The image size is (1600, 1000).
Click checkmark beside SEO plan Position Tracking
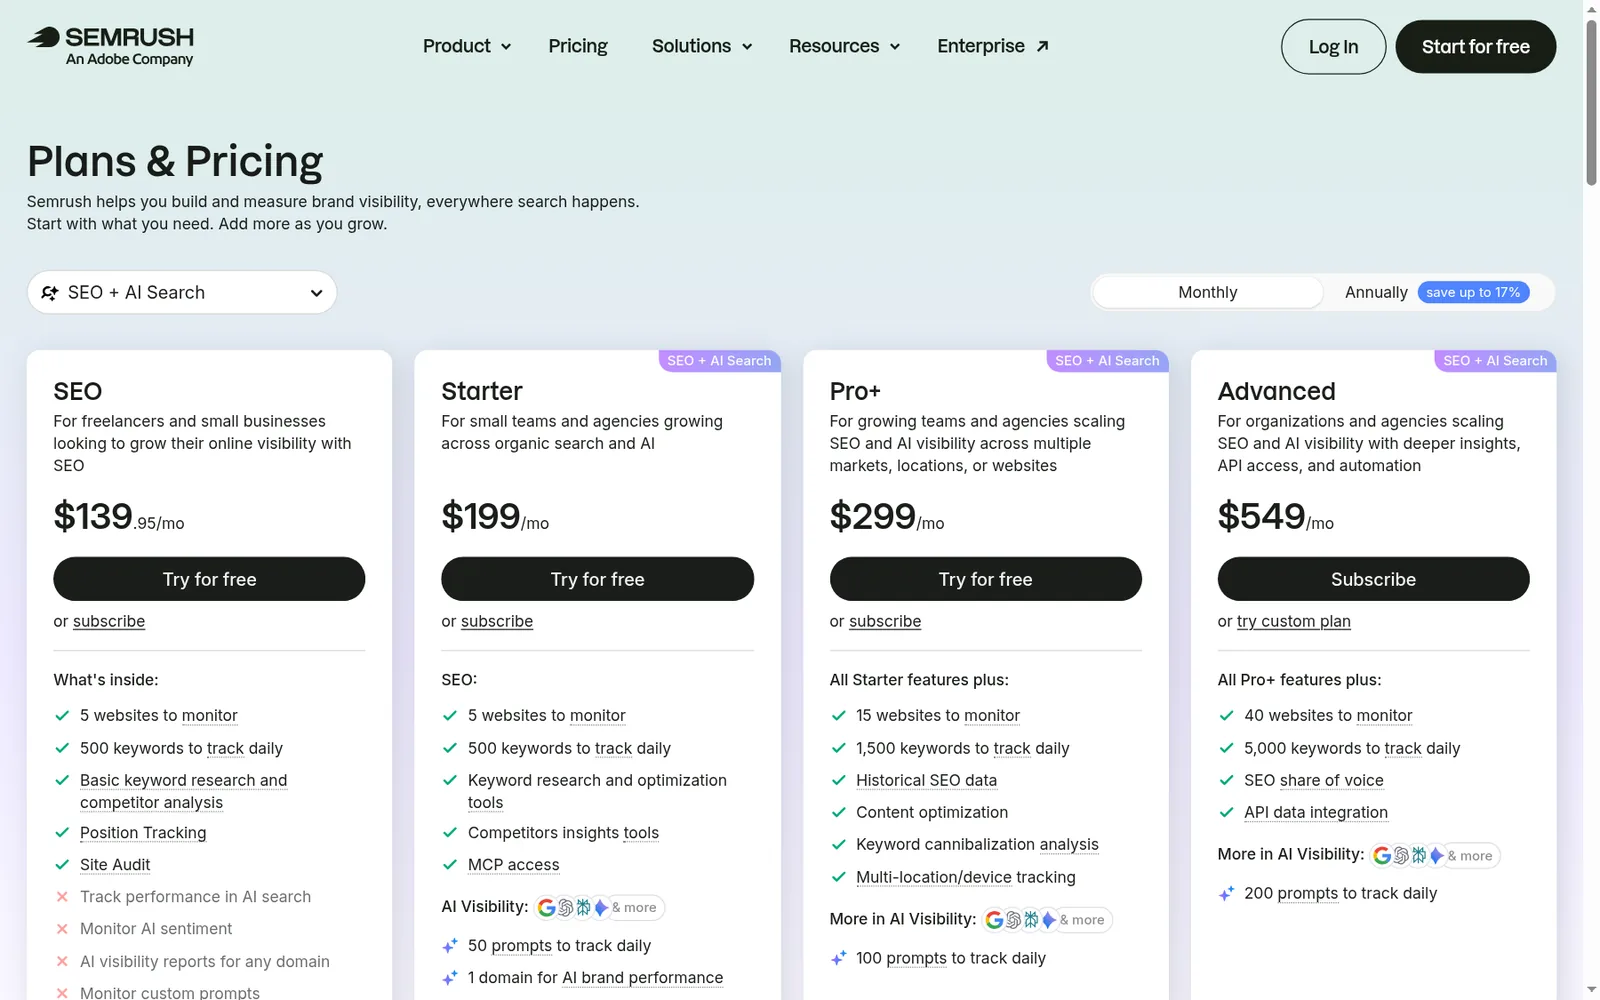tap(62, 833)
